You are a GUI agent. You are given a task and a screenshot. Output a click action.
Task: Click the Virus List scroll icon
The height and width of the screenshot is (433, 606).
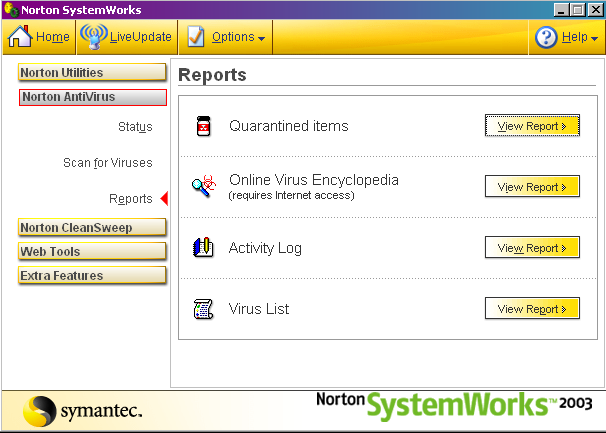[203, 309]
